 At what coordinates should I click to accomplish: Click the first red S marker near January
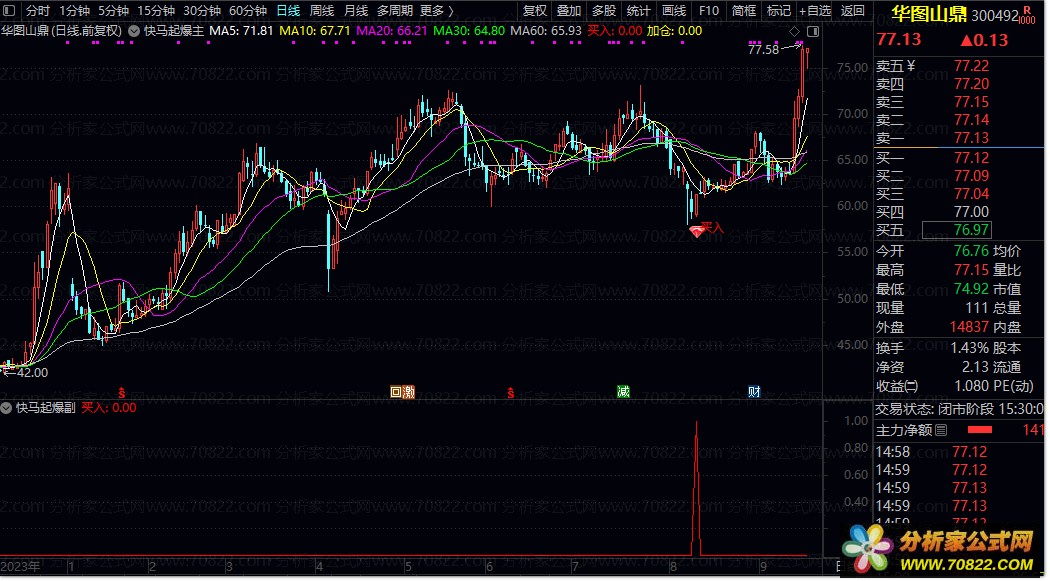(122, 393)
